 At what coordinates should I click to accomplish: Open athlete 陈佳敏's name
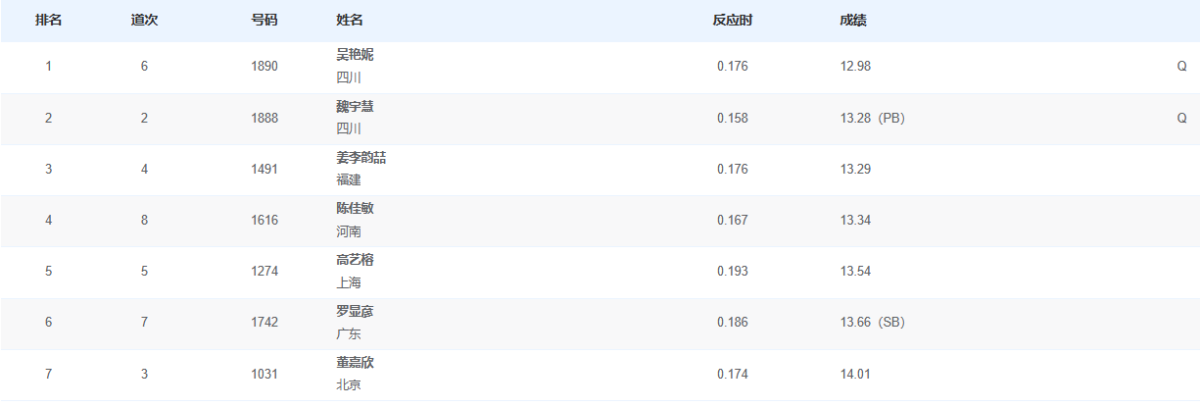click(355, 208)
